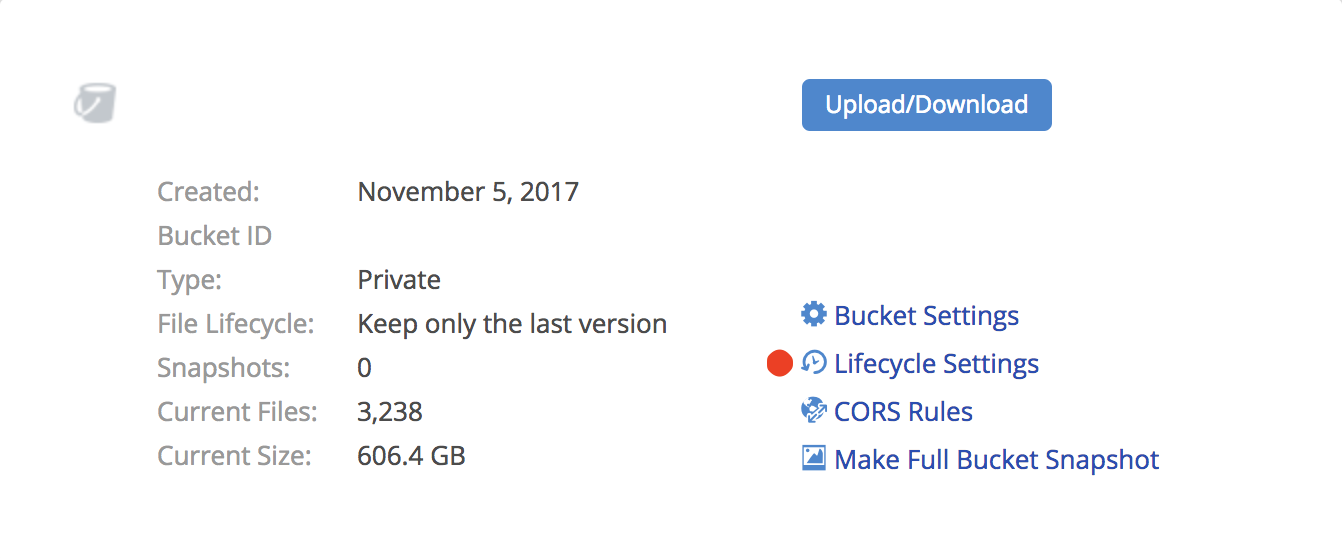Click the File Lifecycle label
Screen dimensions: 1342x558
click(x=236, y=324)
